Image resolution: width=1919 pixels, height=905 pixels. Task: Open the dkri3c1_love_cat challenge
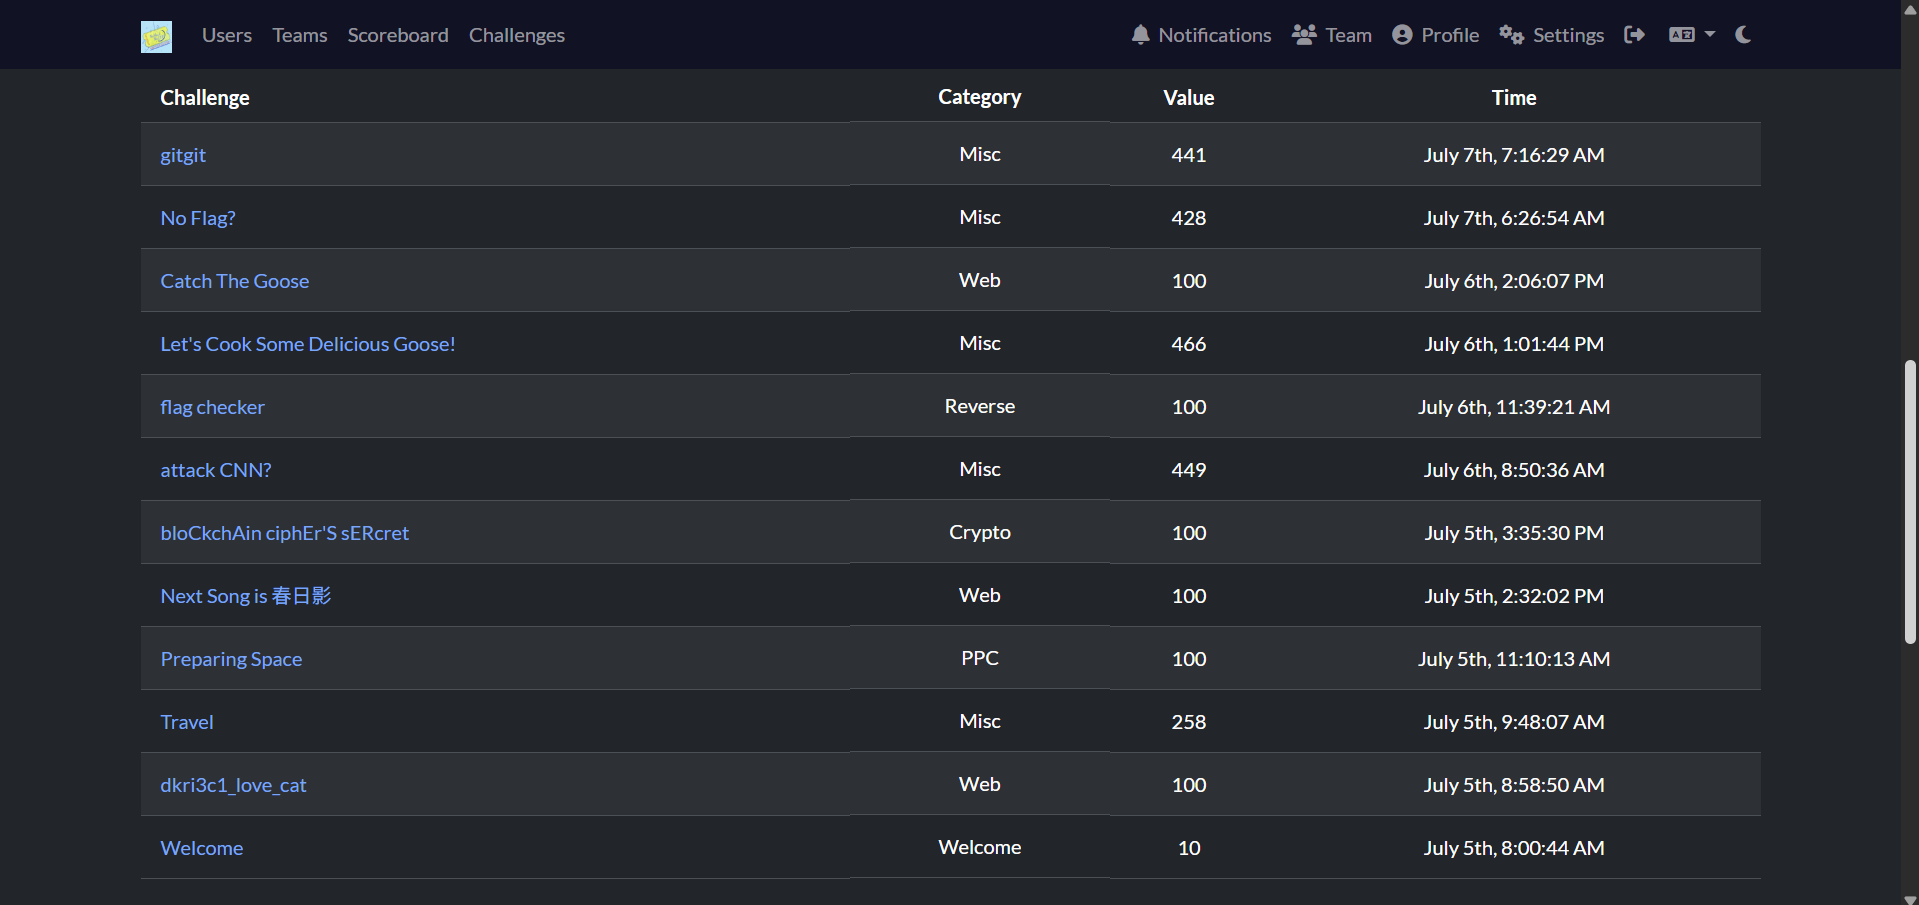point(234,785)
